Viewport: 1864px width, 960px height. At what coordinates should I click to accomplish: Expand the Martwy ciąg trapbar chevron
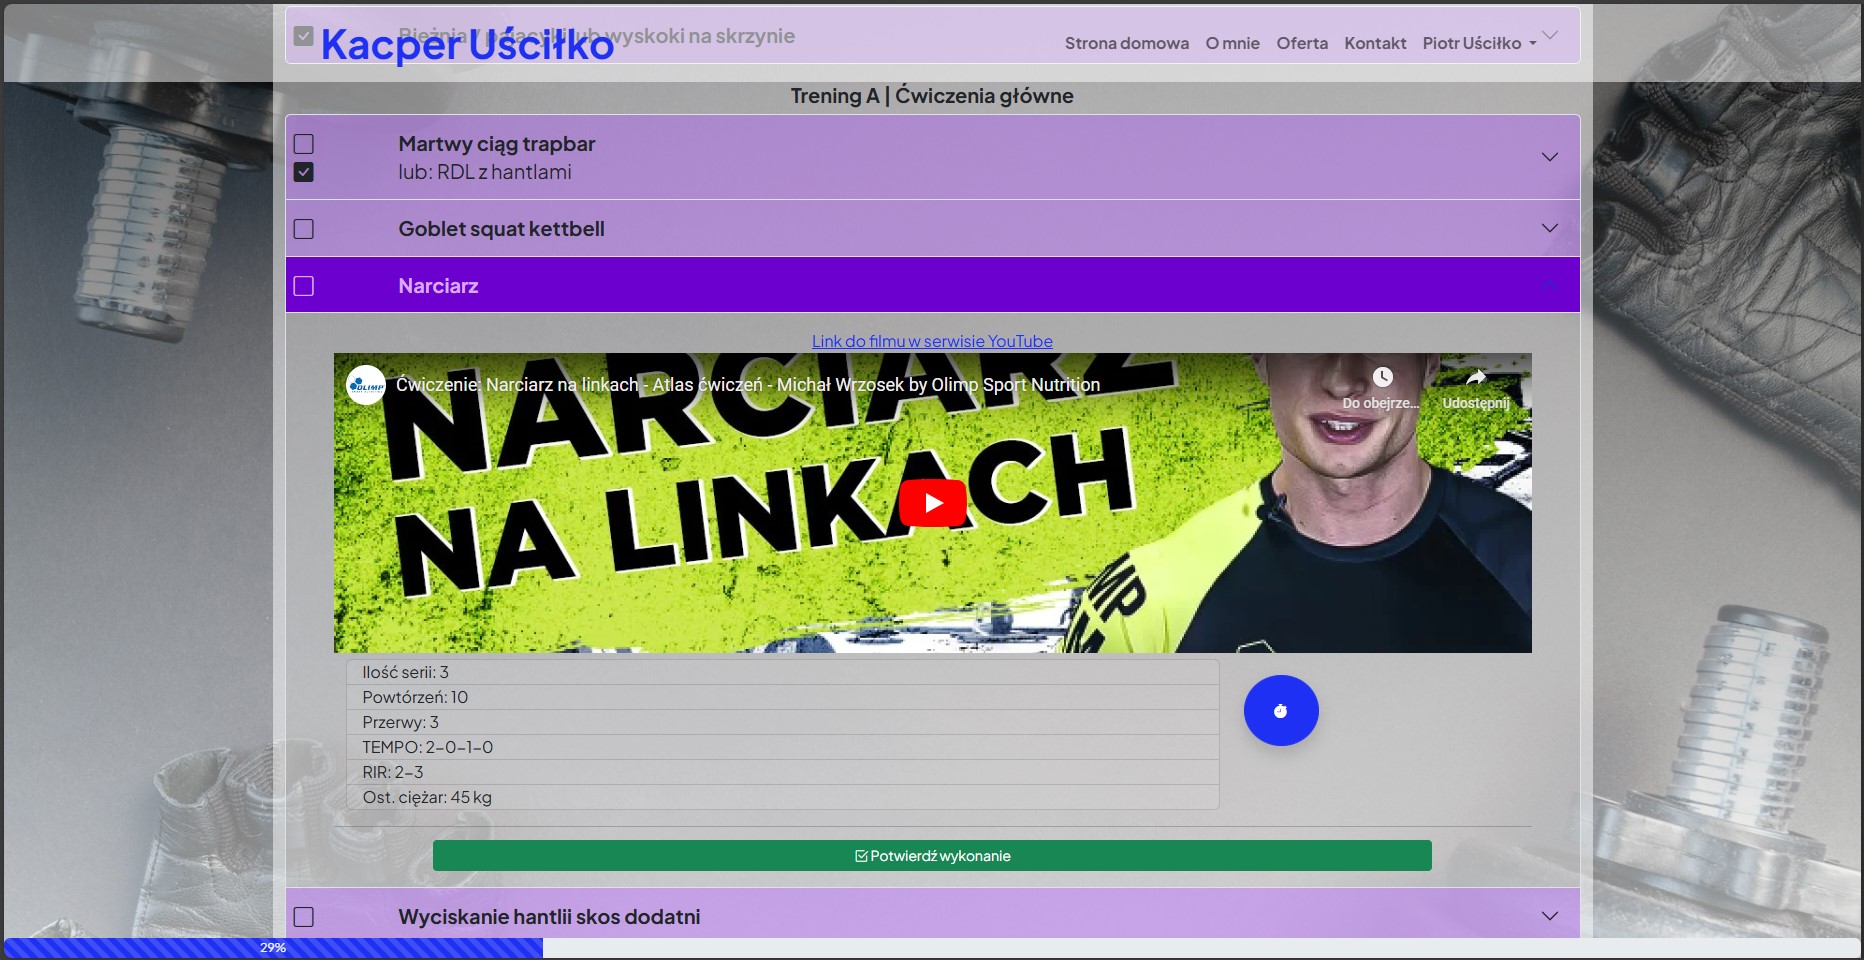click(x=1550, y=157)
